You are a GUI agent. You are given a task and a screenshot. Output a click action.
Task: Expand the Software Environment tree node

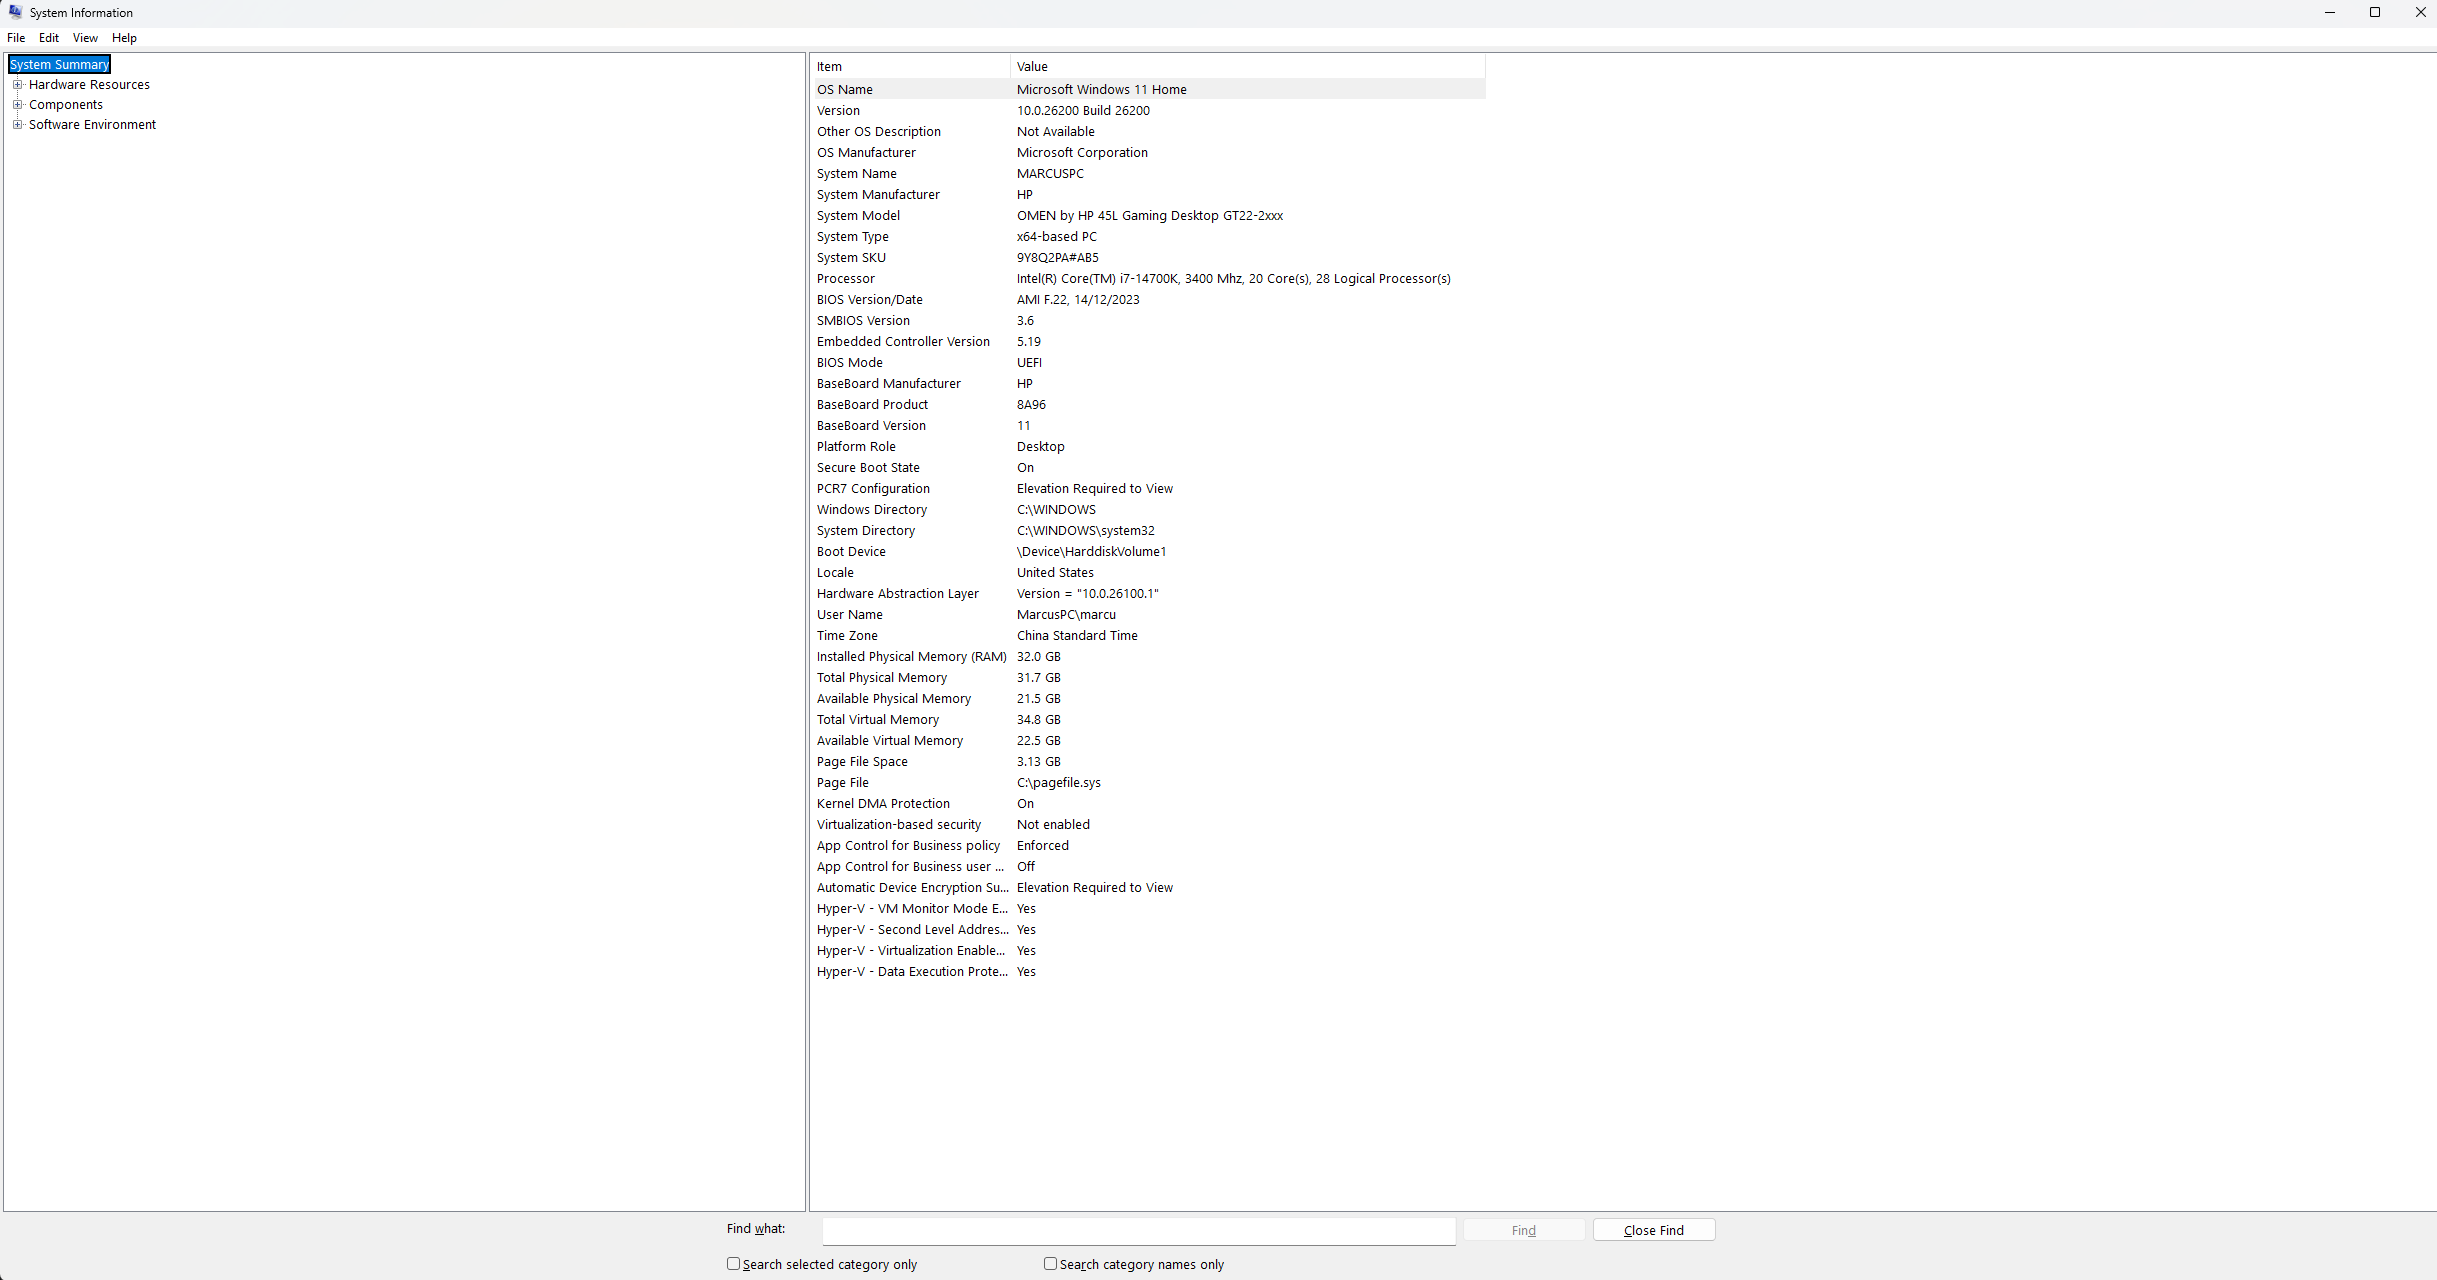17,125
